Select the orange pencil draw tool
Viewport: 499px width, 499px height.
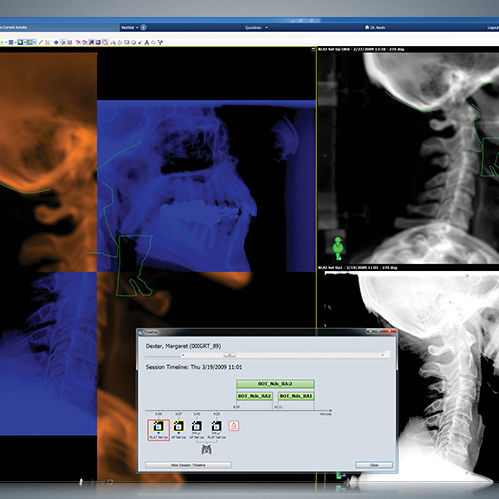click(41, 42)
